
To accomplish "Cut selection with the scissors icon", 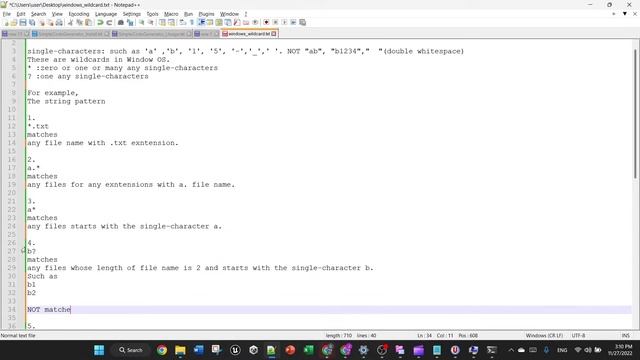I will [70, 22].
